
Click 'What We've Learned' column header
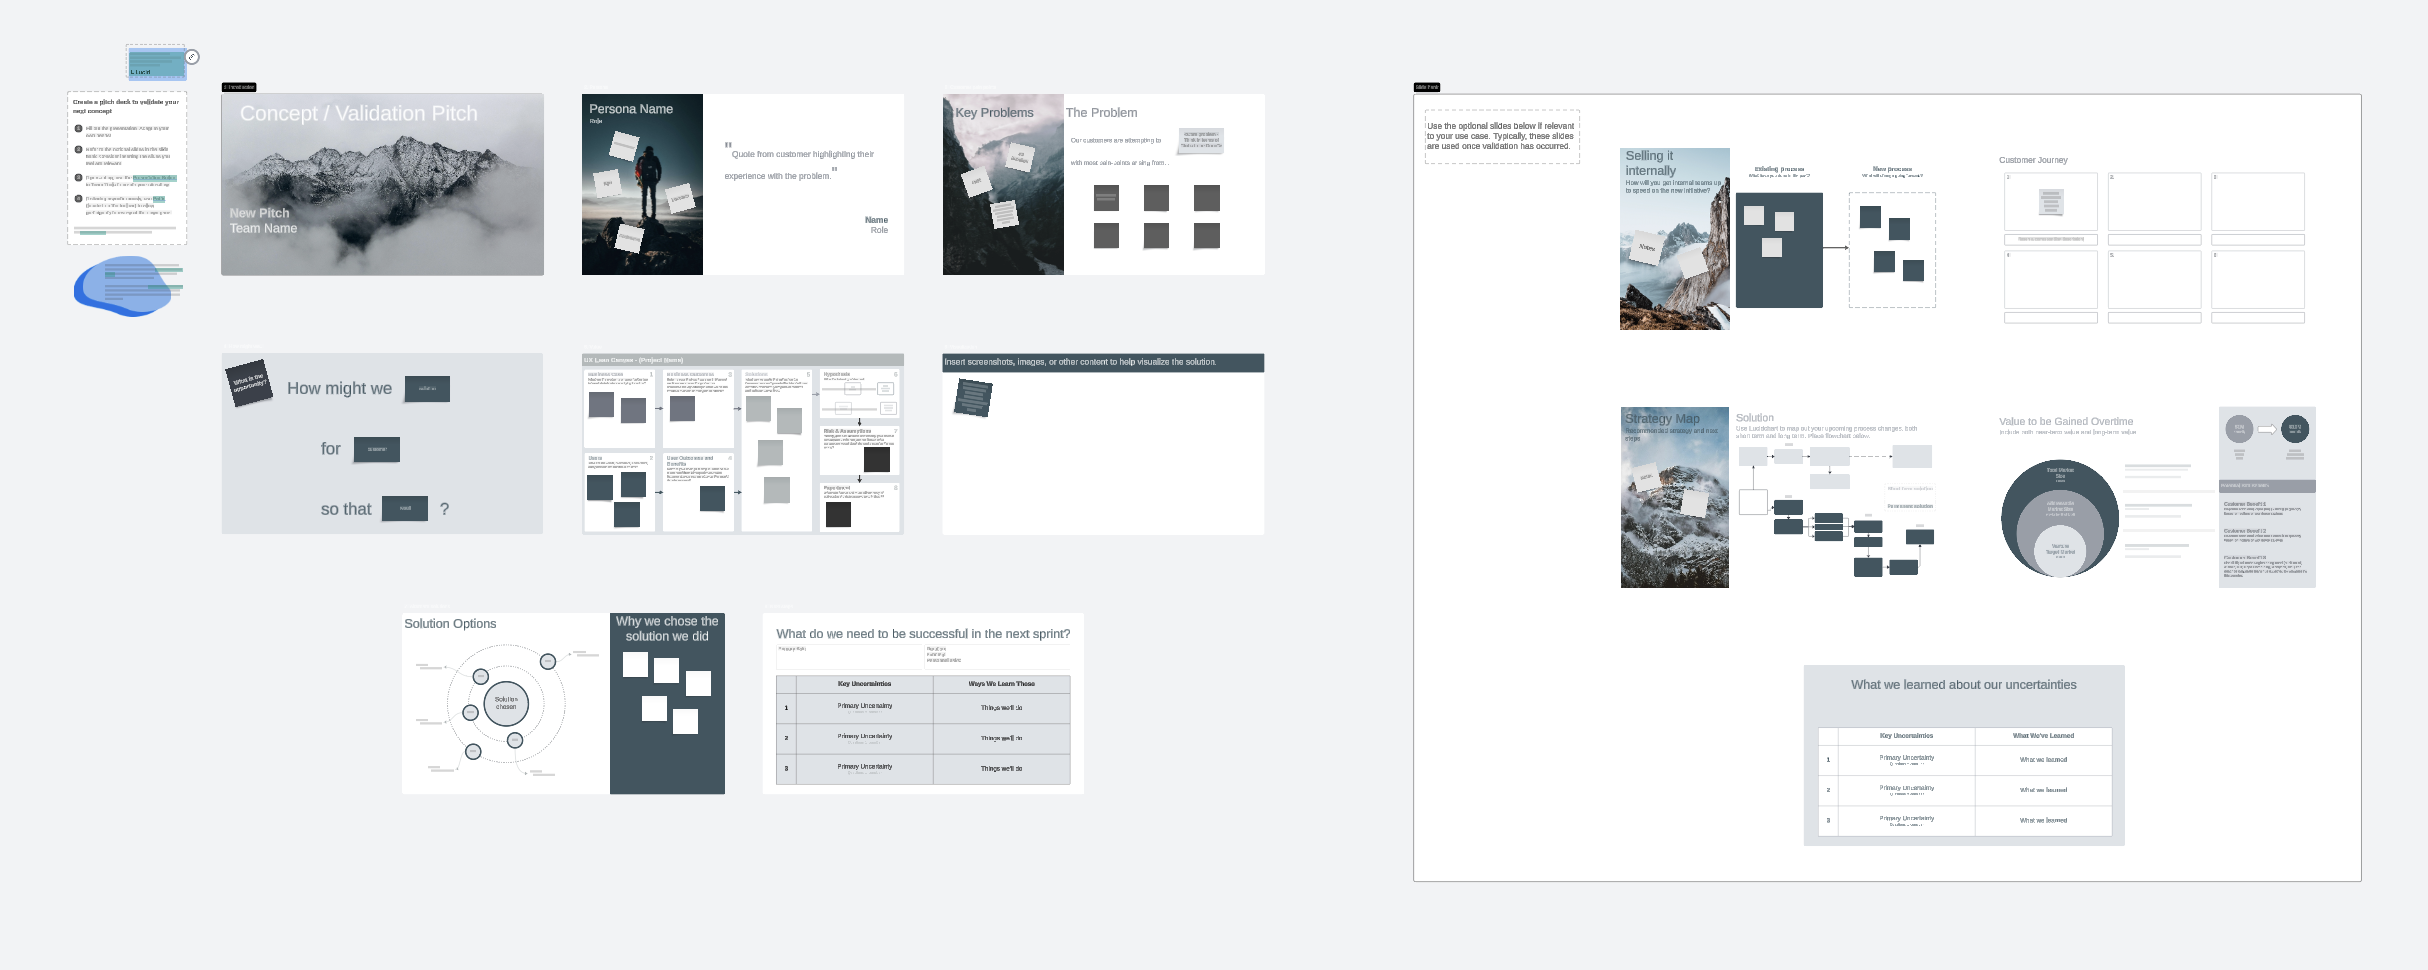coord(2042,736)
